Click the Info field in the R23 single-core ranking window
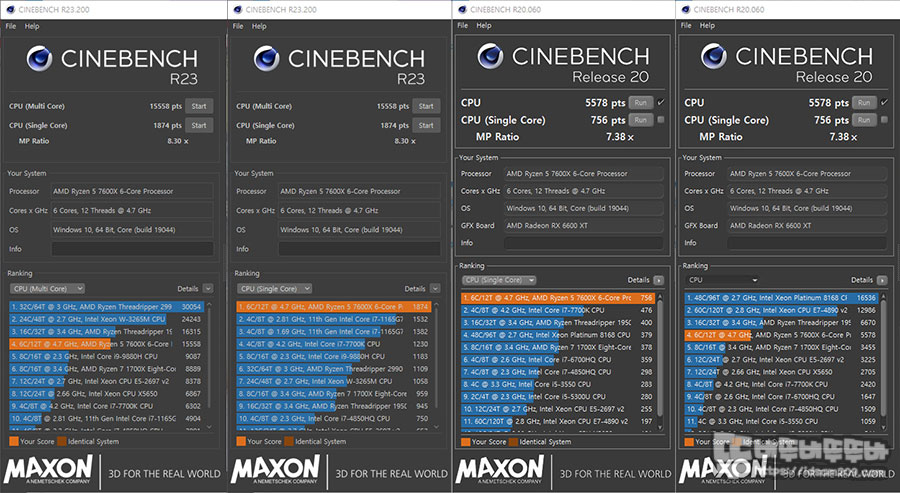The height and width of the screenshot is (493, 900). (x=359, y=249)
